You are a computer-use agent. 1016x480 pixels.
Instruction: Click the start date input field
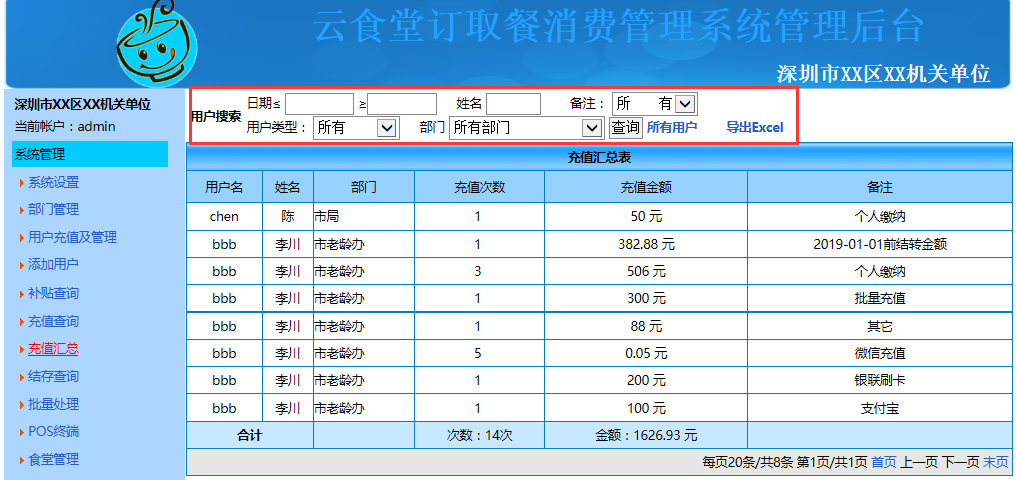[319, 104]
